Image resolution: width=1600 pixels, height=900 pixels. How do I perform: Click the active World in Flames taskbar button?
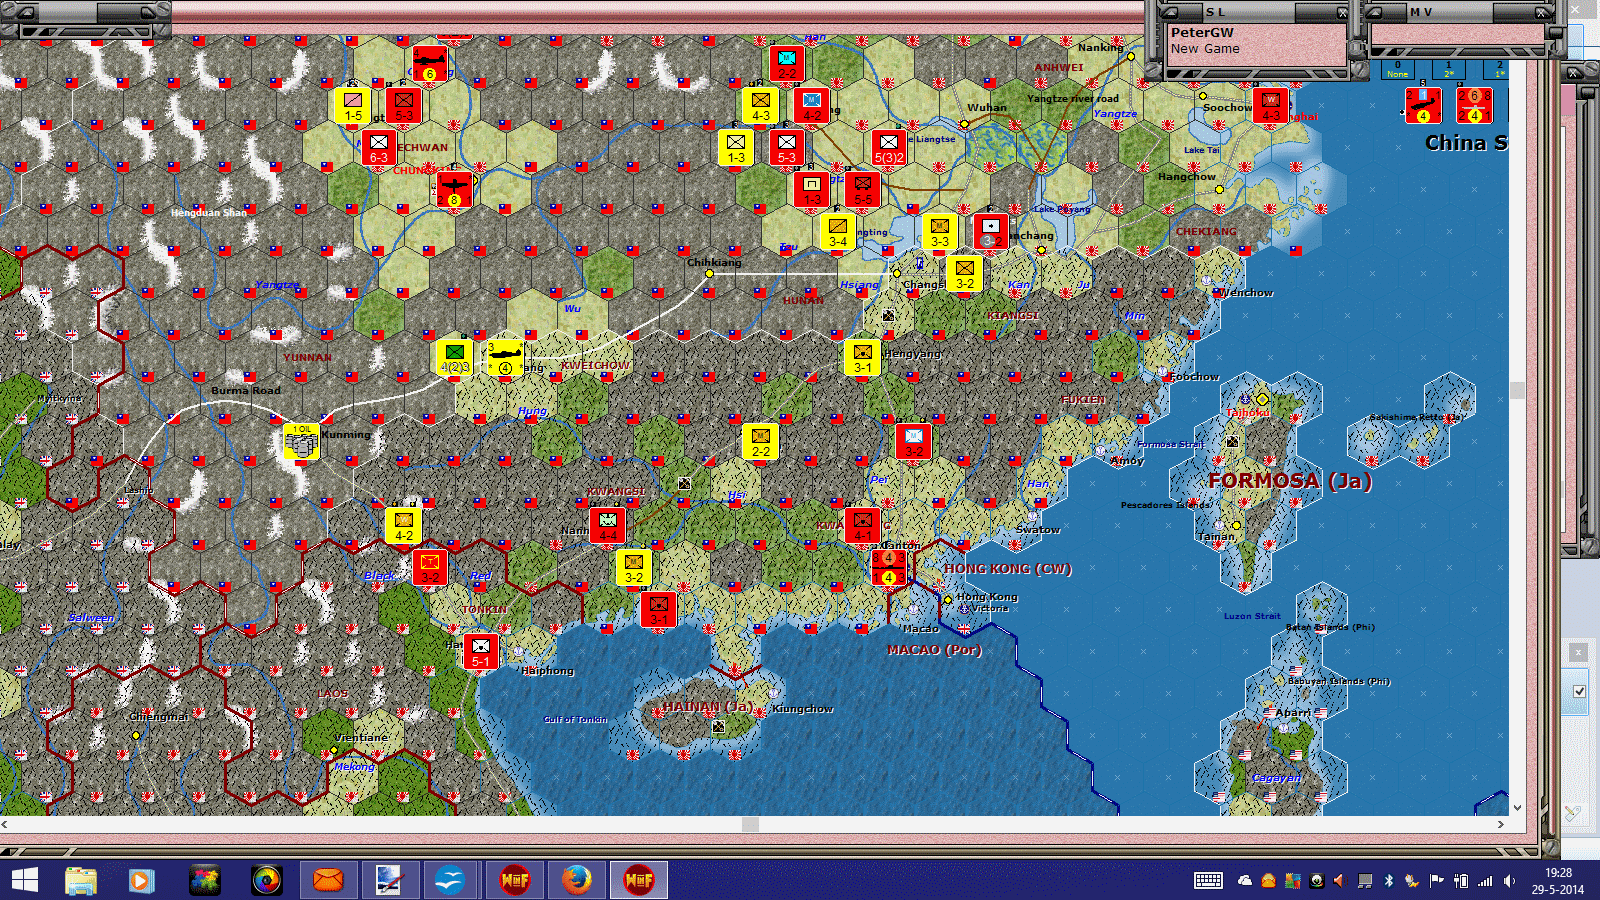[x=639, y=880]
